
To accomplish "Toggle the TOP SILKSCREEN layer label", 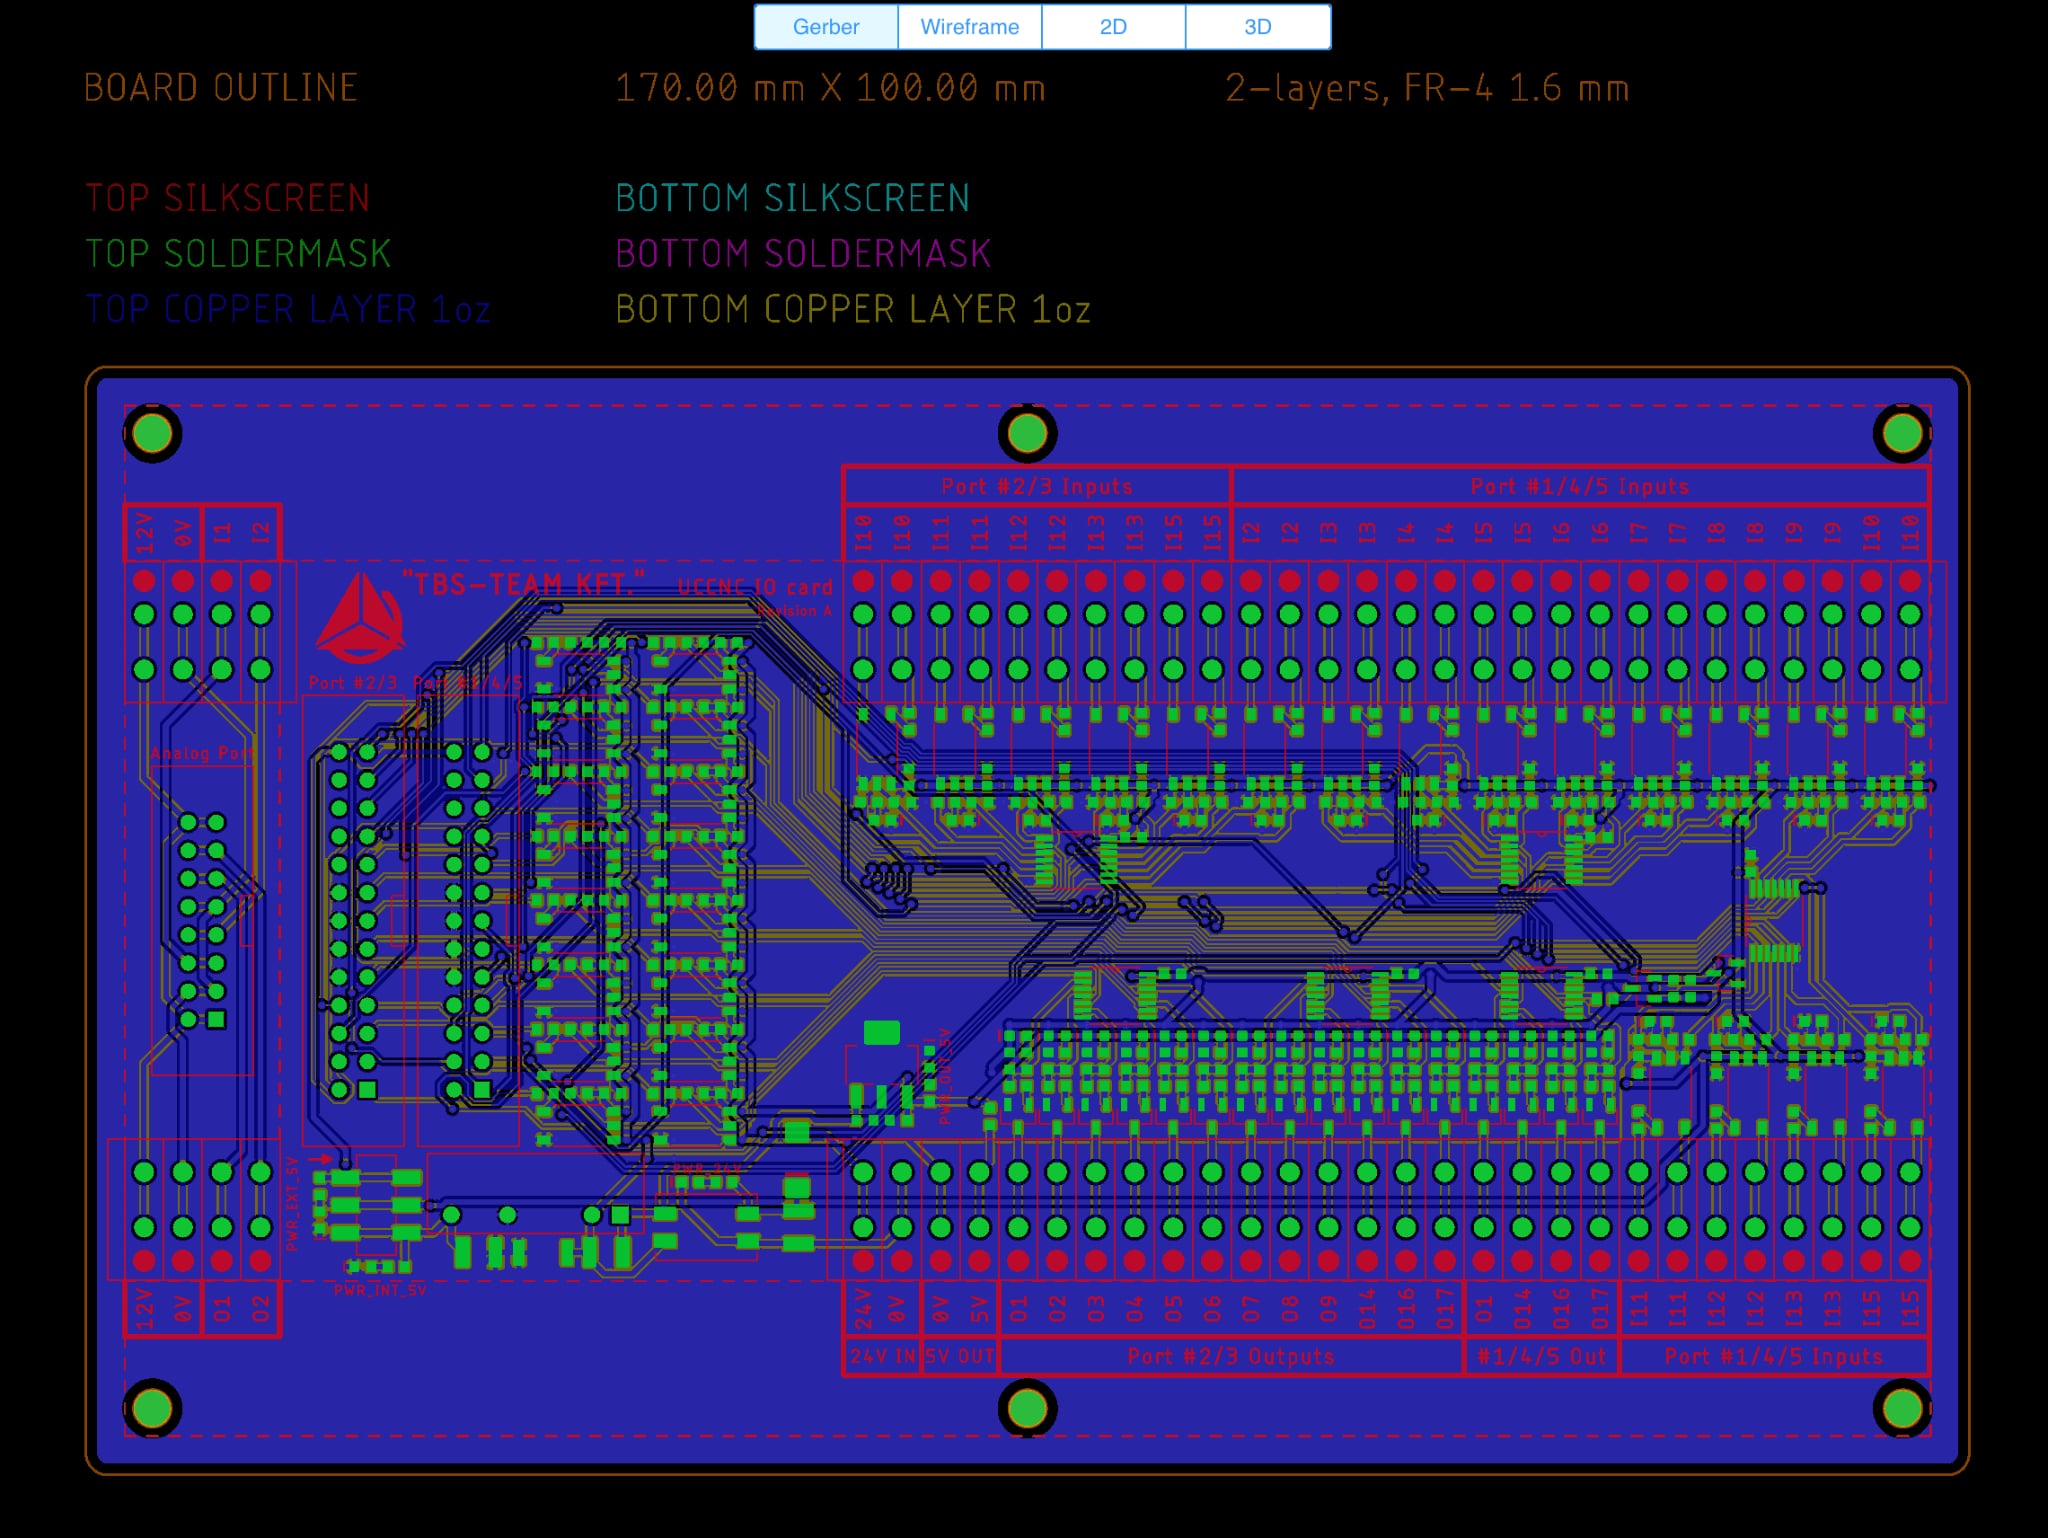I will pos(227,198).
